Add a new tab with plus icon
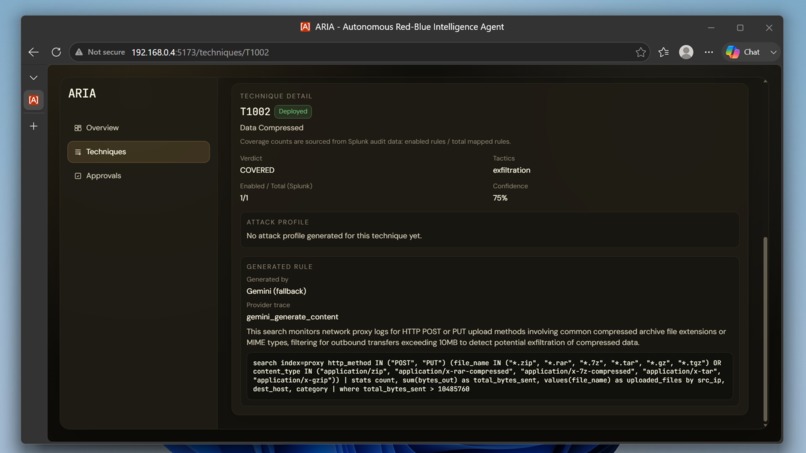Viewport: 806px width, 453px height. tap(33, 126)
